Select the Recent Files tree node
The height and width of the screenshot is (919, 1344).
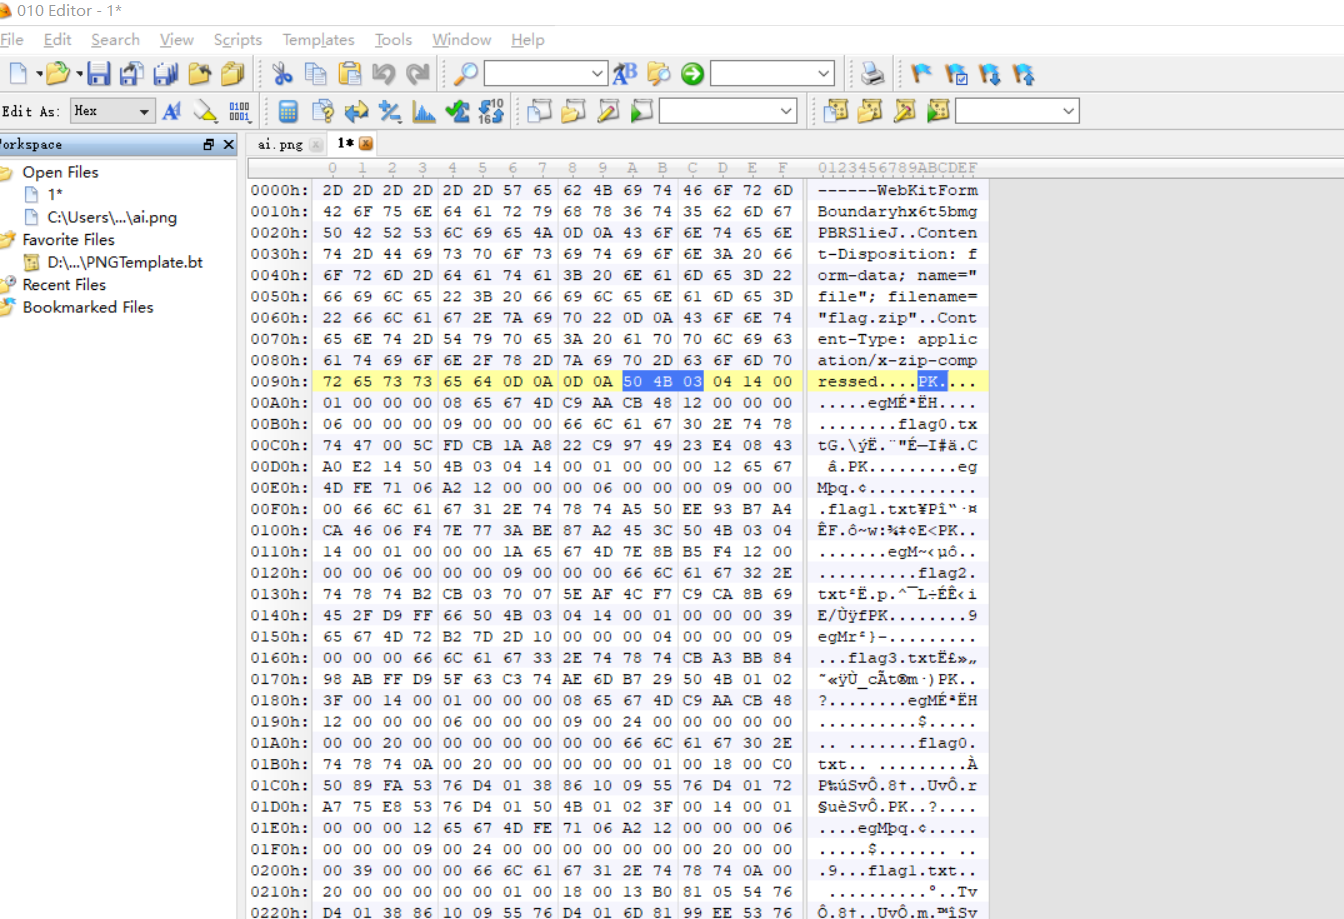pyautogui.click(x=64, y=284)
